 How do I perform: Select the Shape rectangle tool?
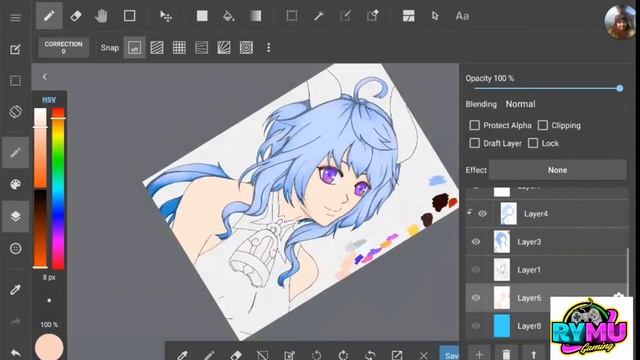click(129, 16)
